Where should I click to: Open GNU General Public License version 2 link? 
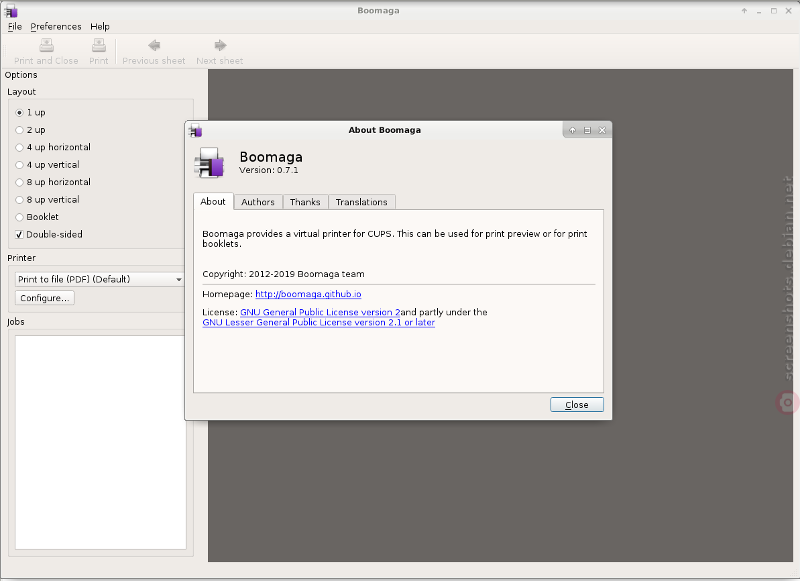(320, 312)
